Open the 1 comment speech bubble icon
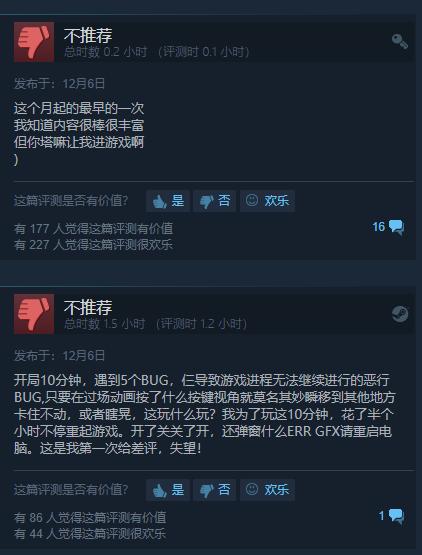Screen dimensions: 422x555 (396, 516)
